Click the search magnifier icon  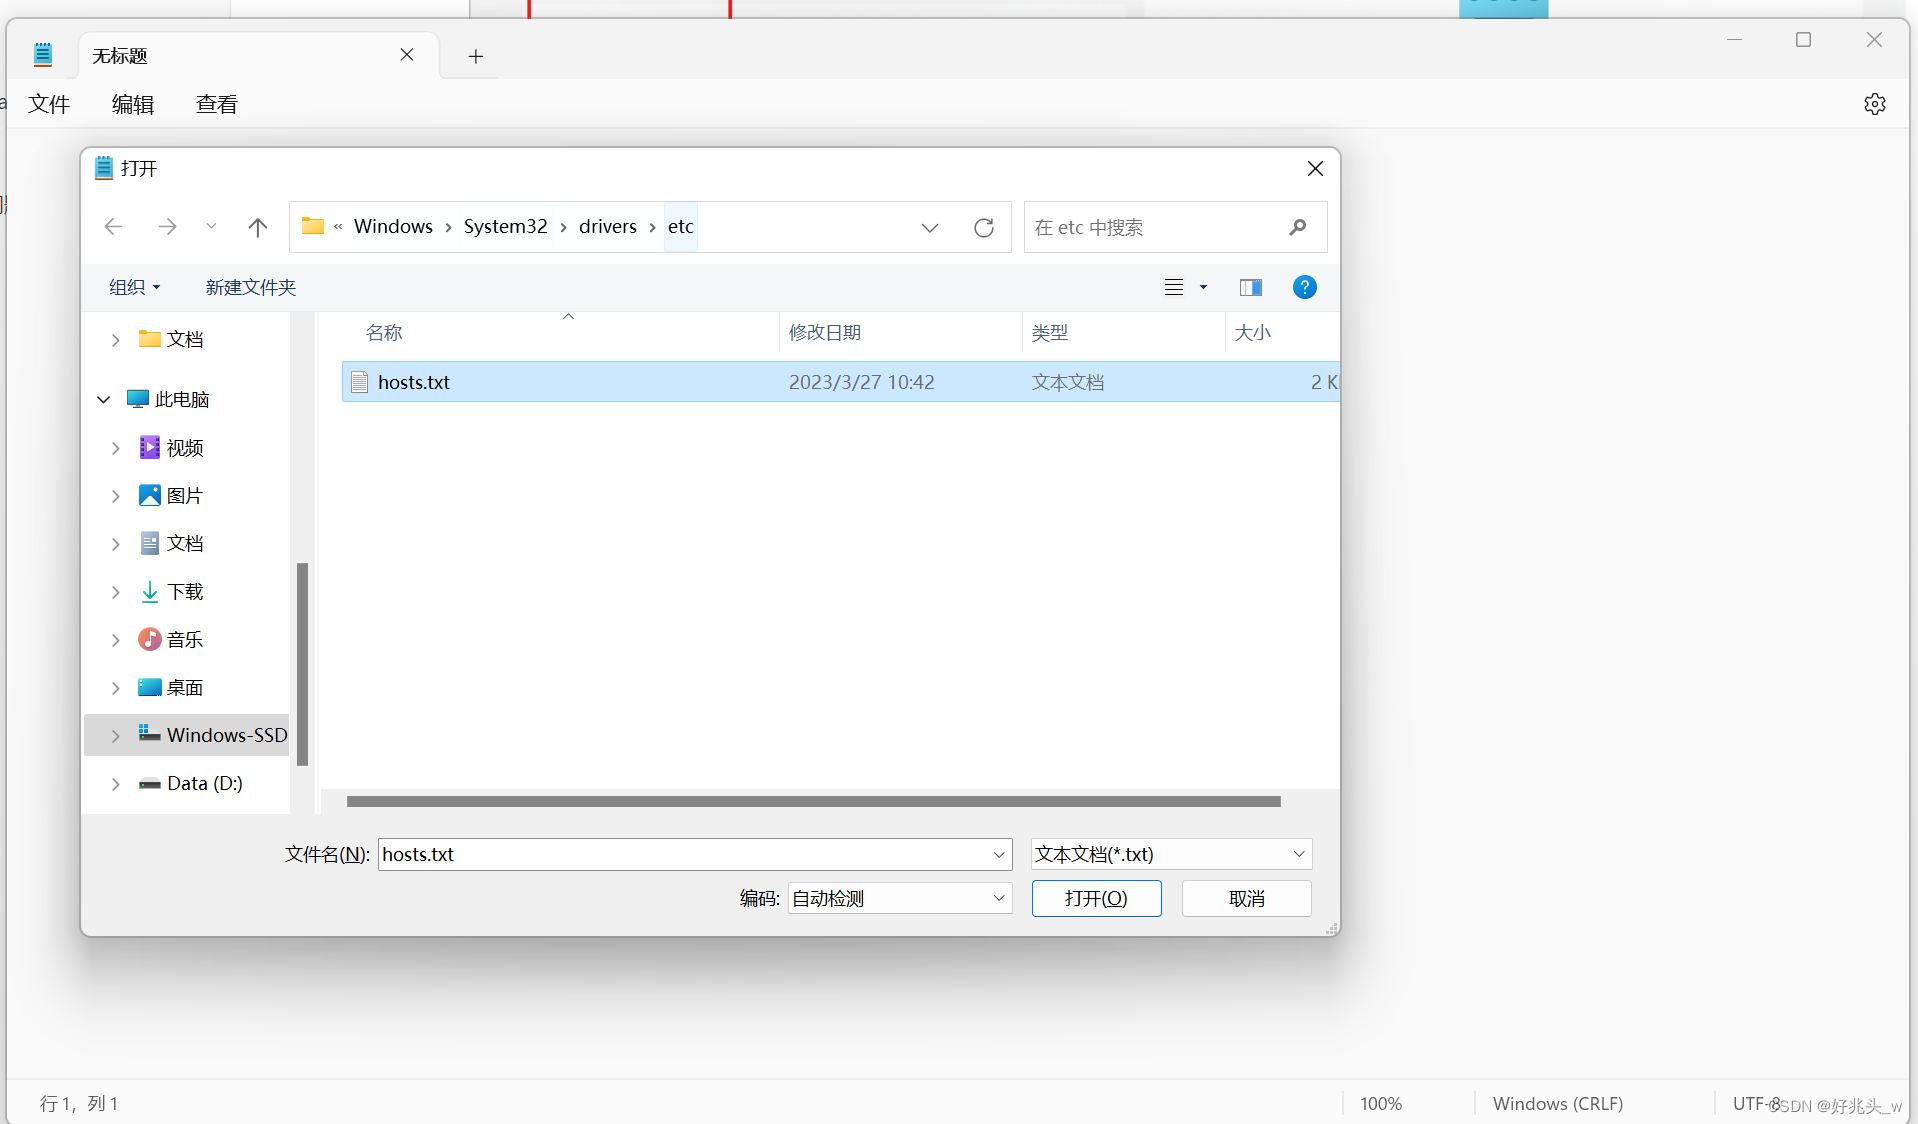1298,227
